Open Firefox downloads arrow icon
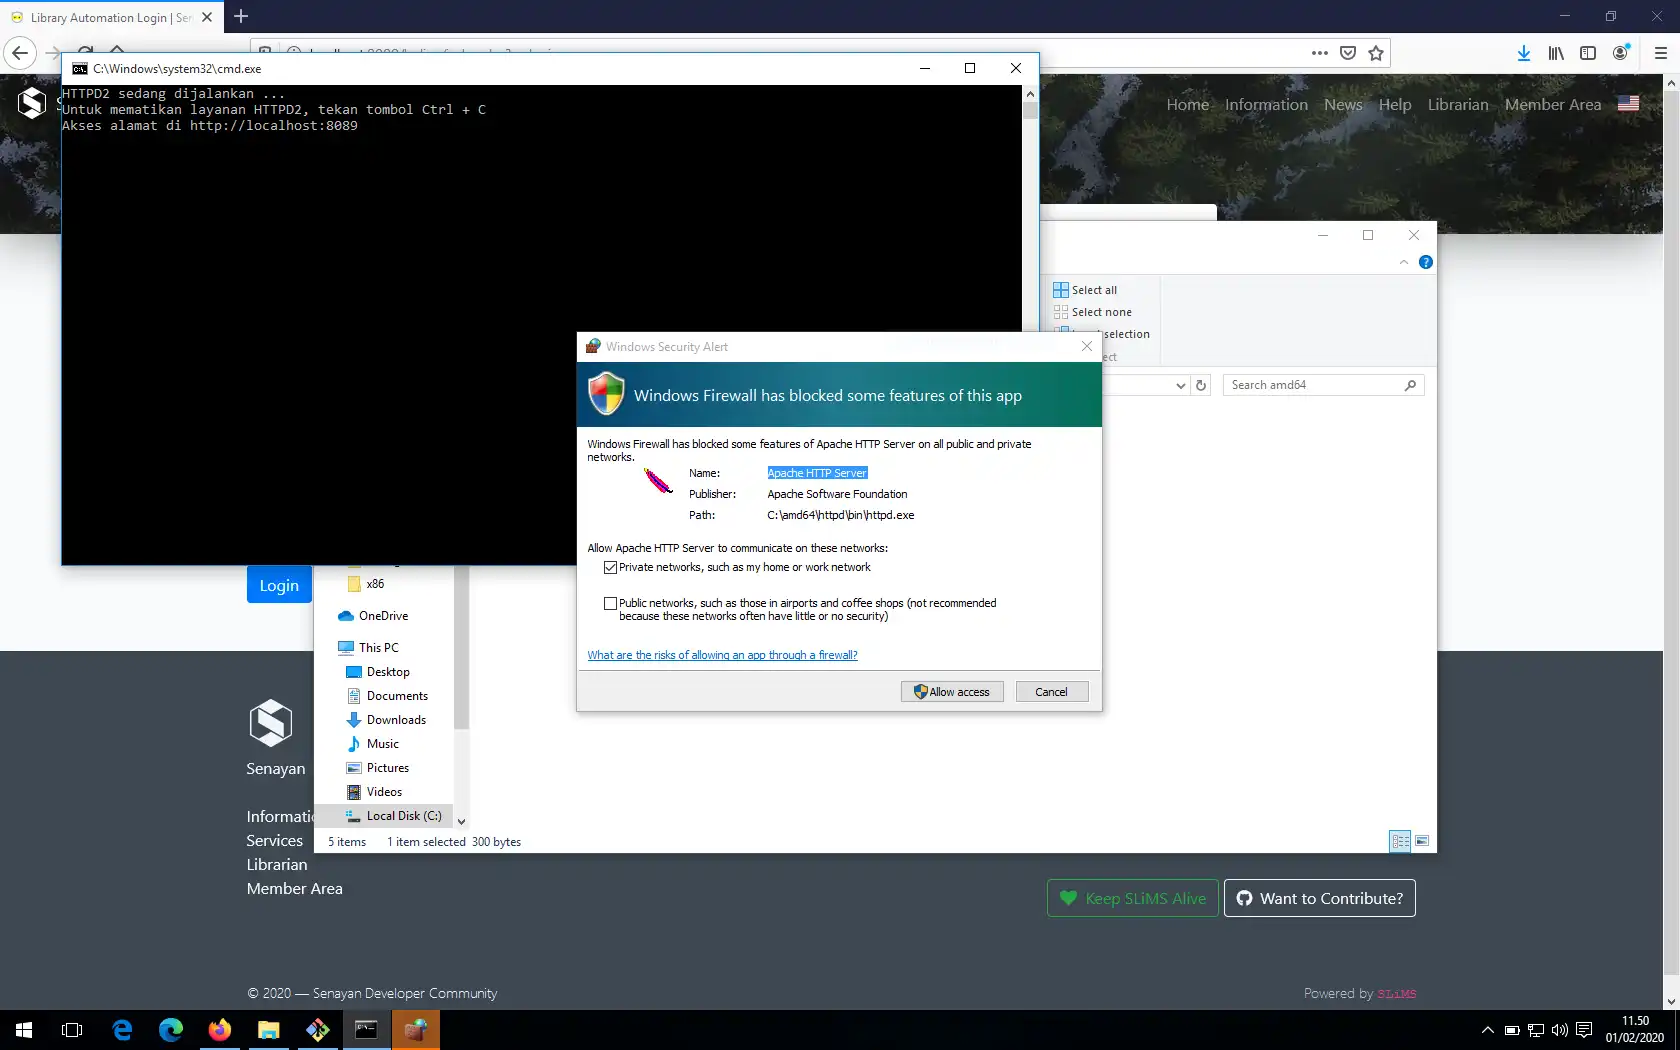Viewport: 1680px width, 1050px height. [x=1523, y=53]
